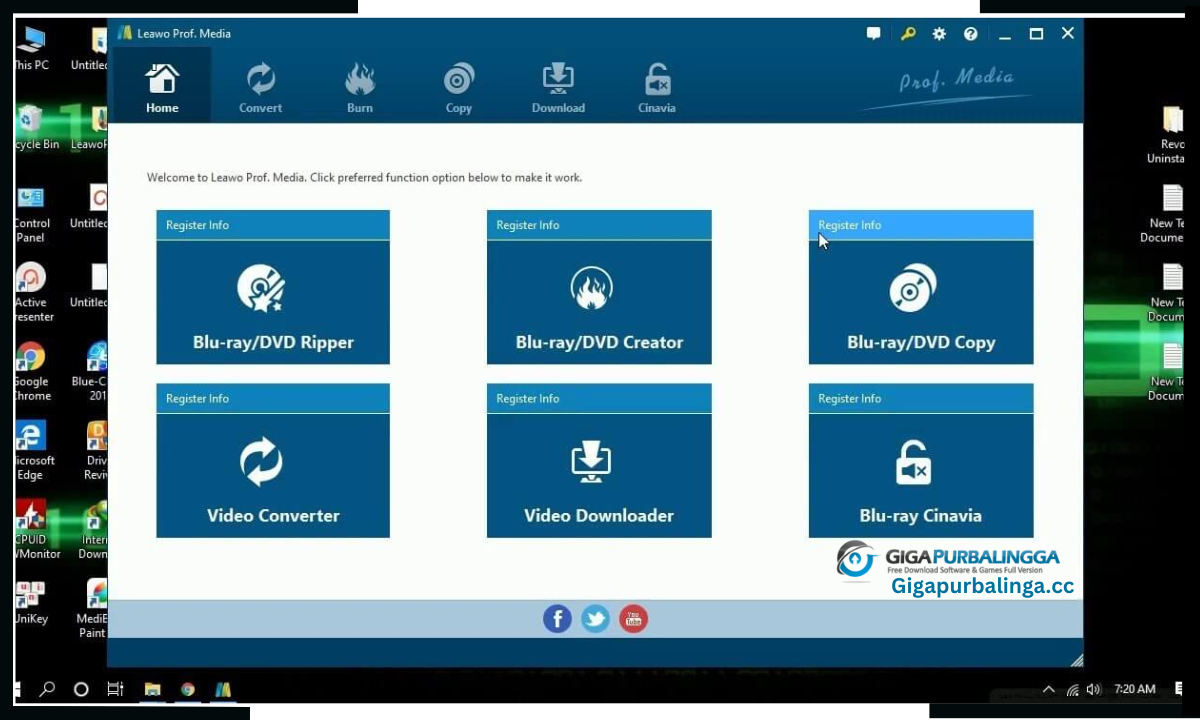
Task: Switch to the Convert tab
Action: pyautogui.click(x=261, y=86)
